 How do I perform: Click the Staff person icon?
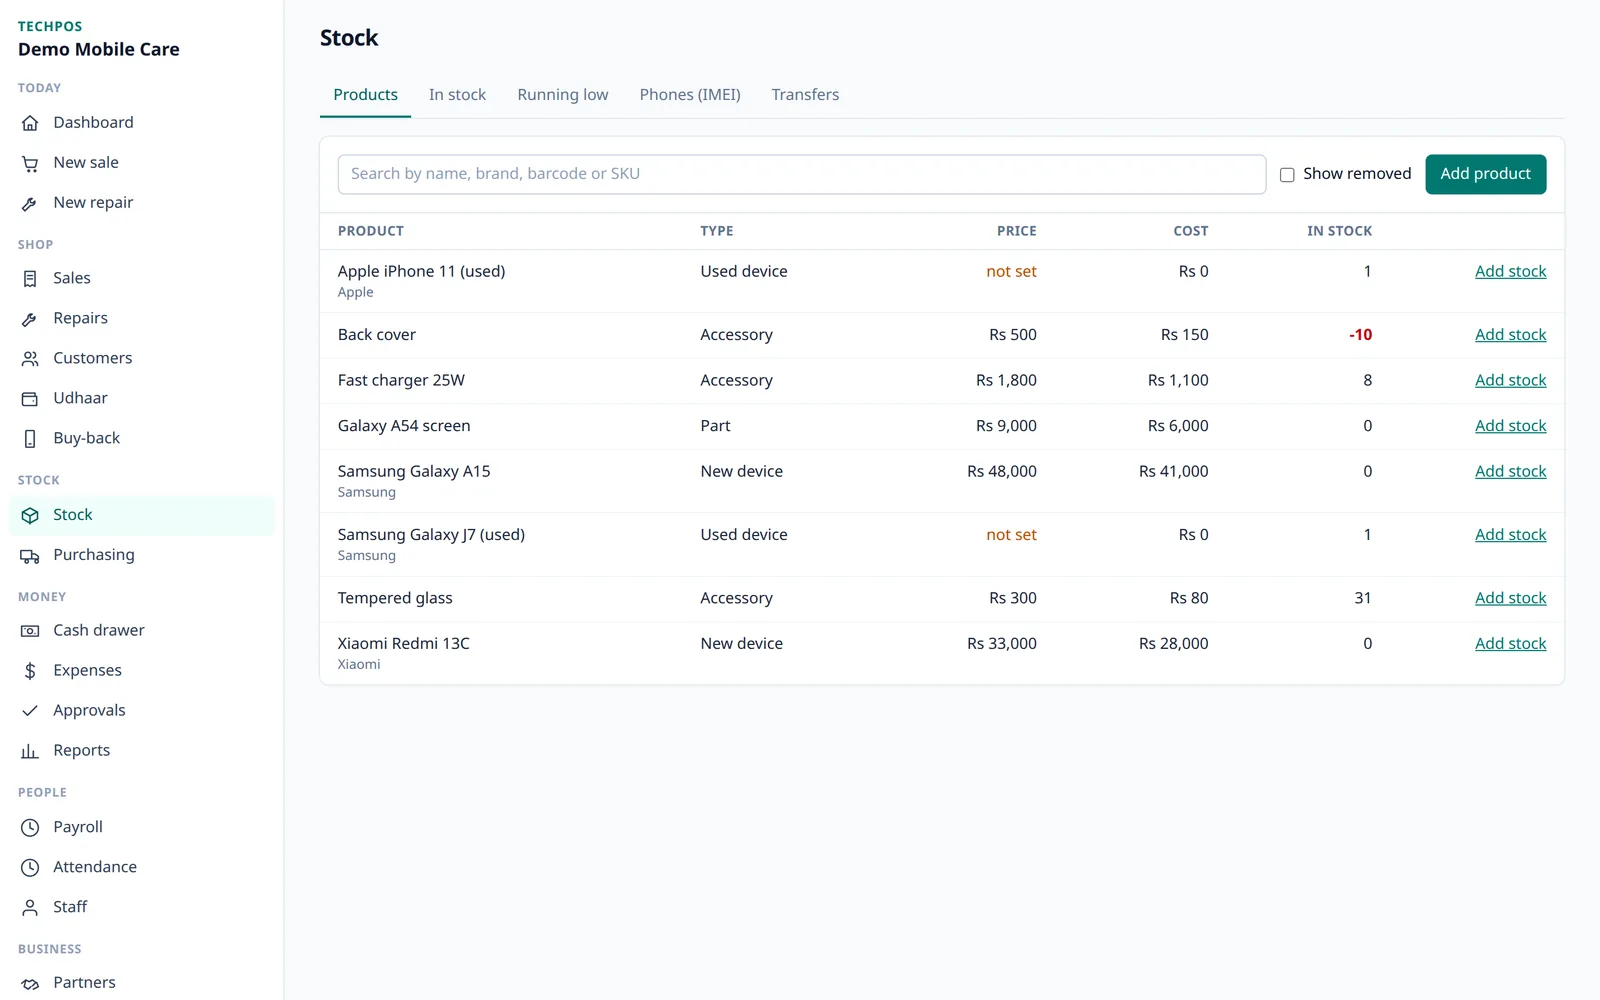[30, 908]
